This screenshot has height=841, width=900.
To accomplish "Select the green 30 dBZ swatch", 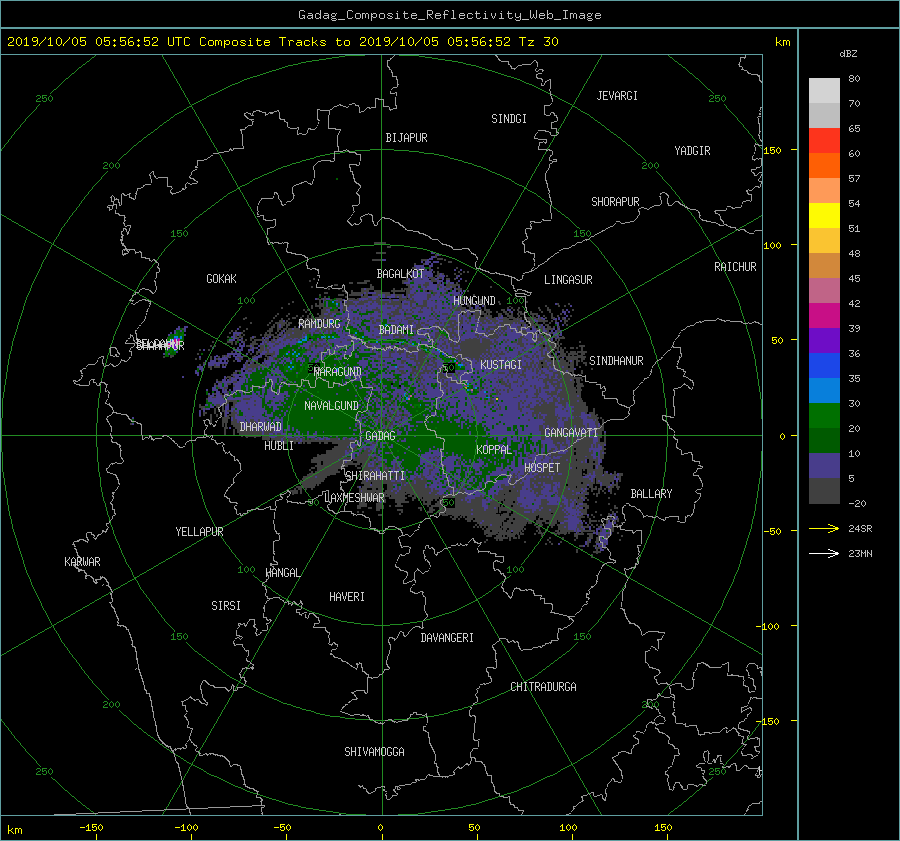I will click(x=824, y=416).
